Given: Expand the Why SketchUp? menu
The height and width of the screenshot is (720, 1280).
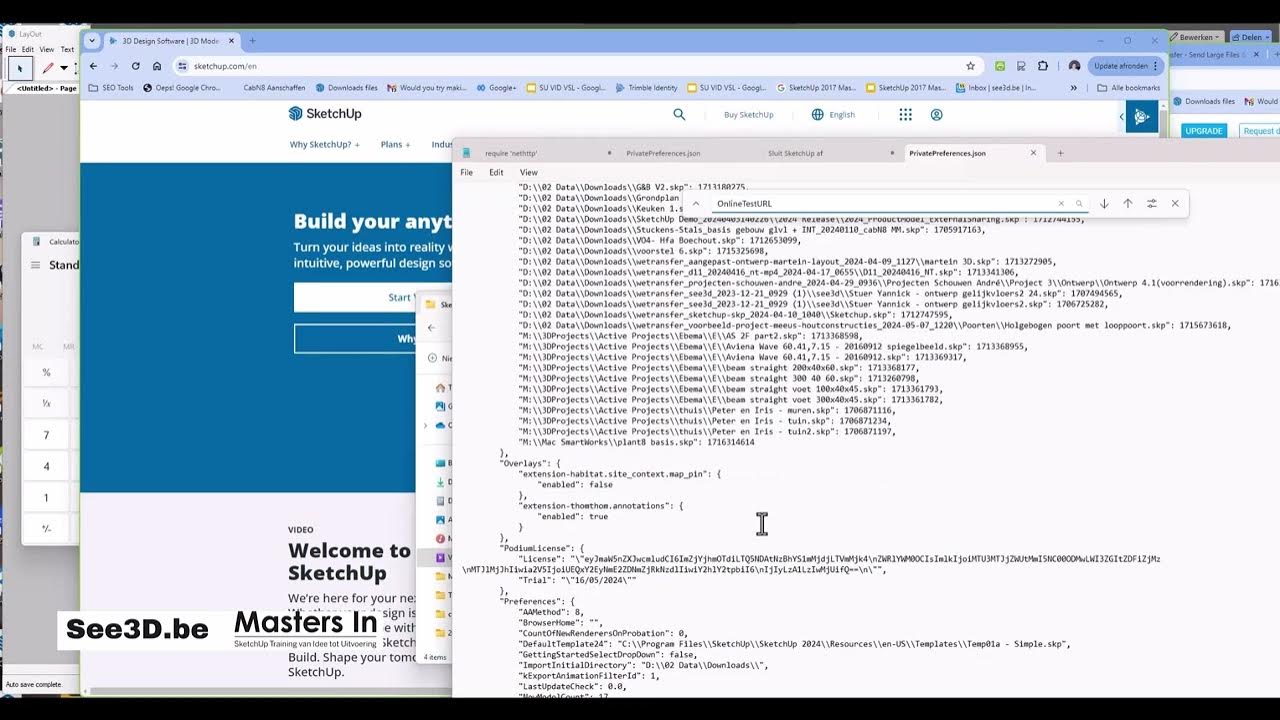Looking at the screenshot, I should tap(325, 144).
